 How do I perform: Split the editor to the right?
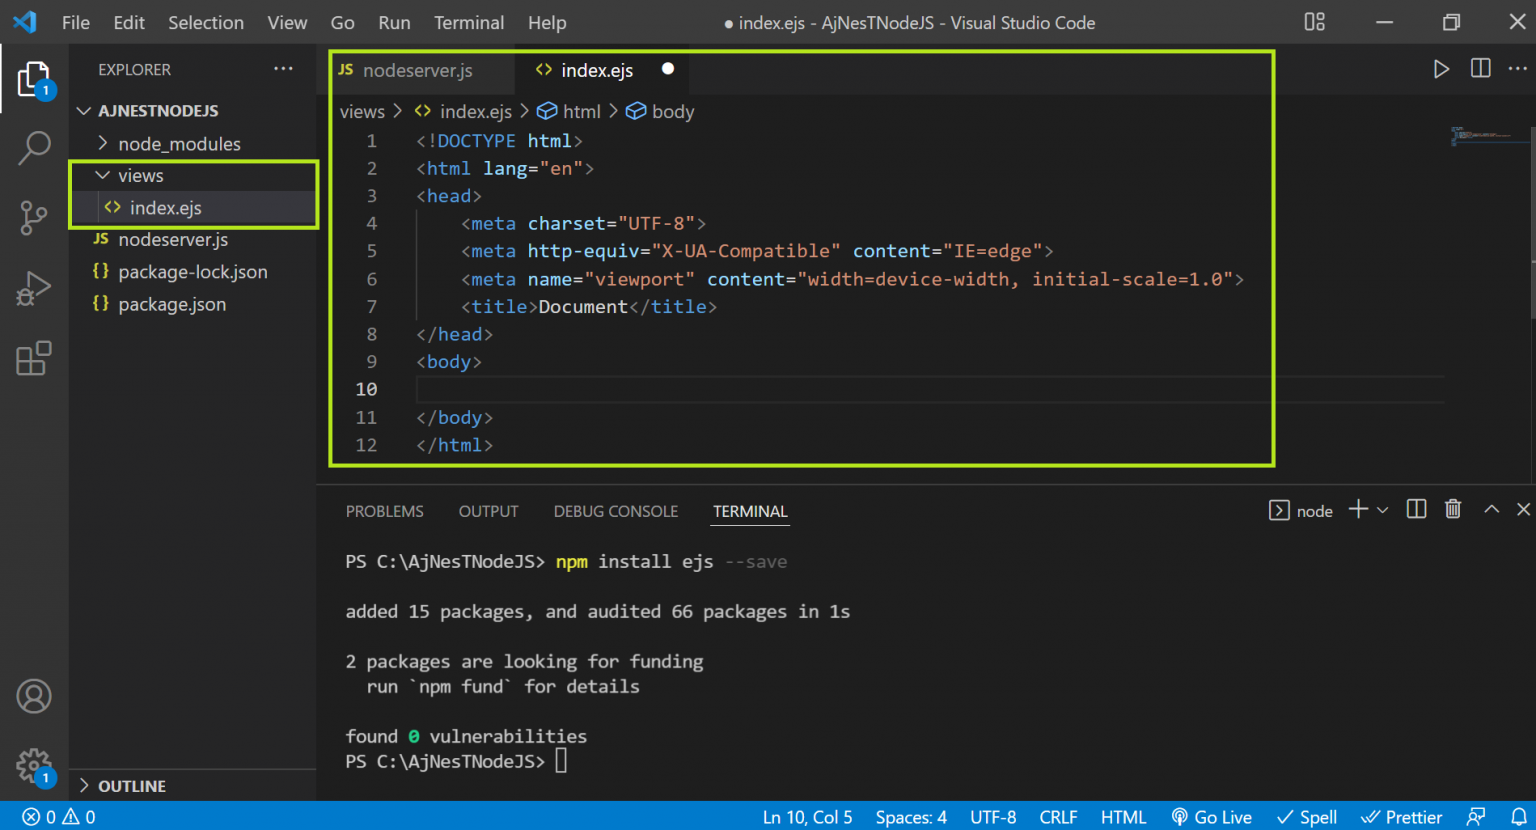tap(1480, 69)
